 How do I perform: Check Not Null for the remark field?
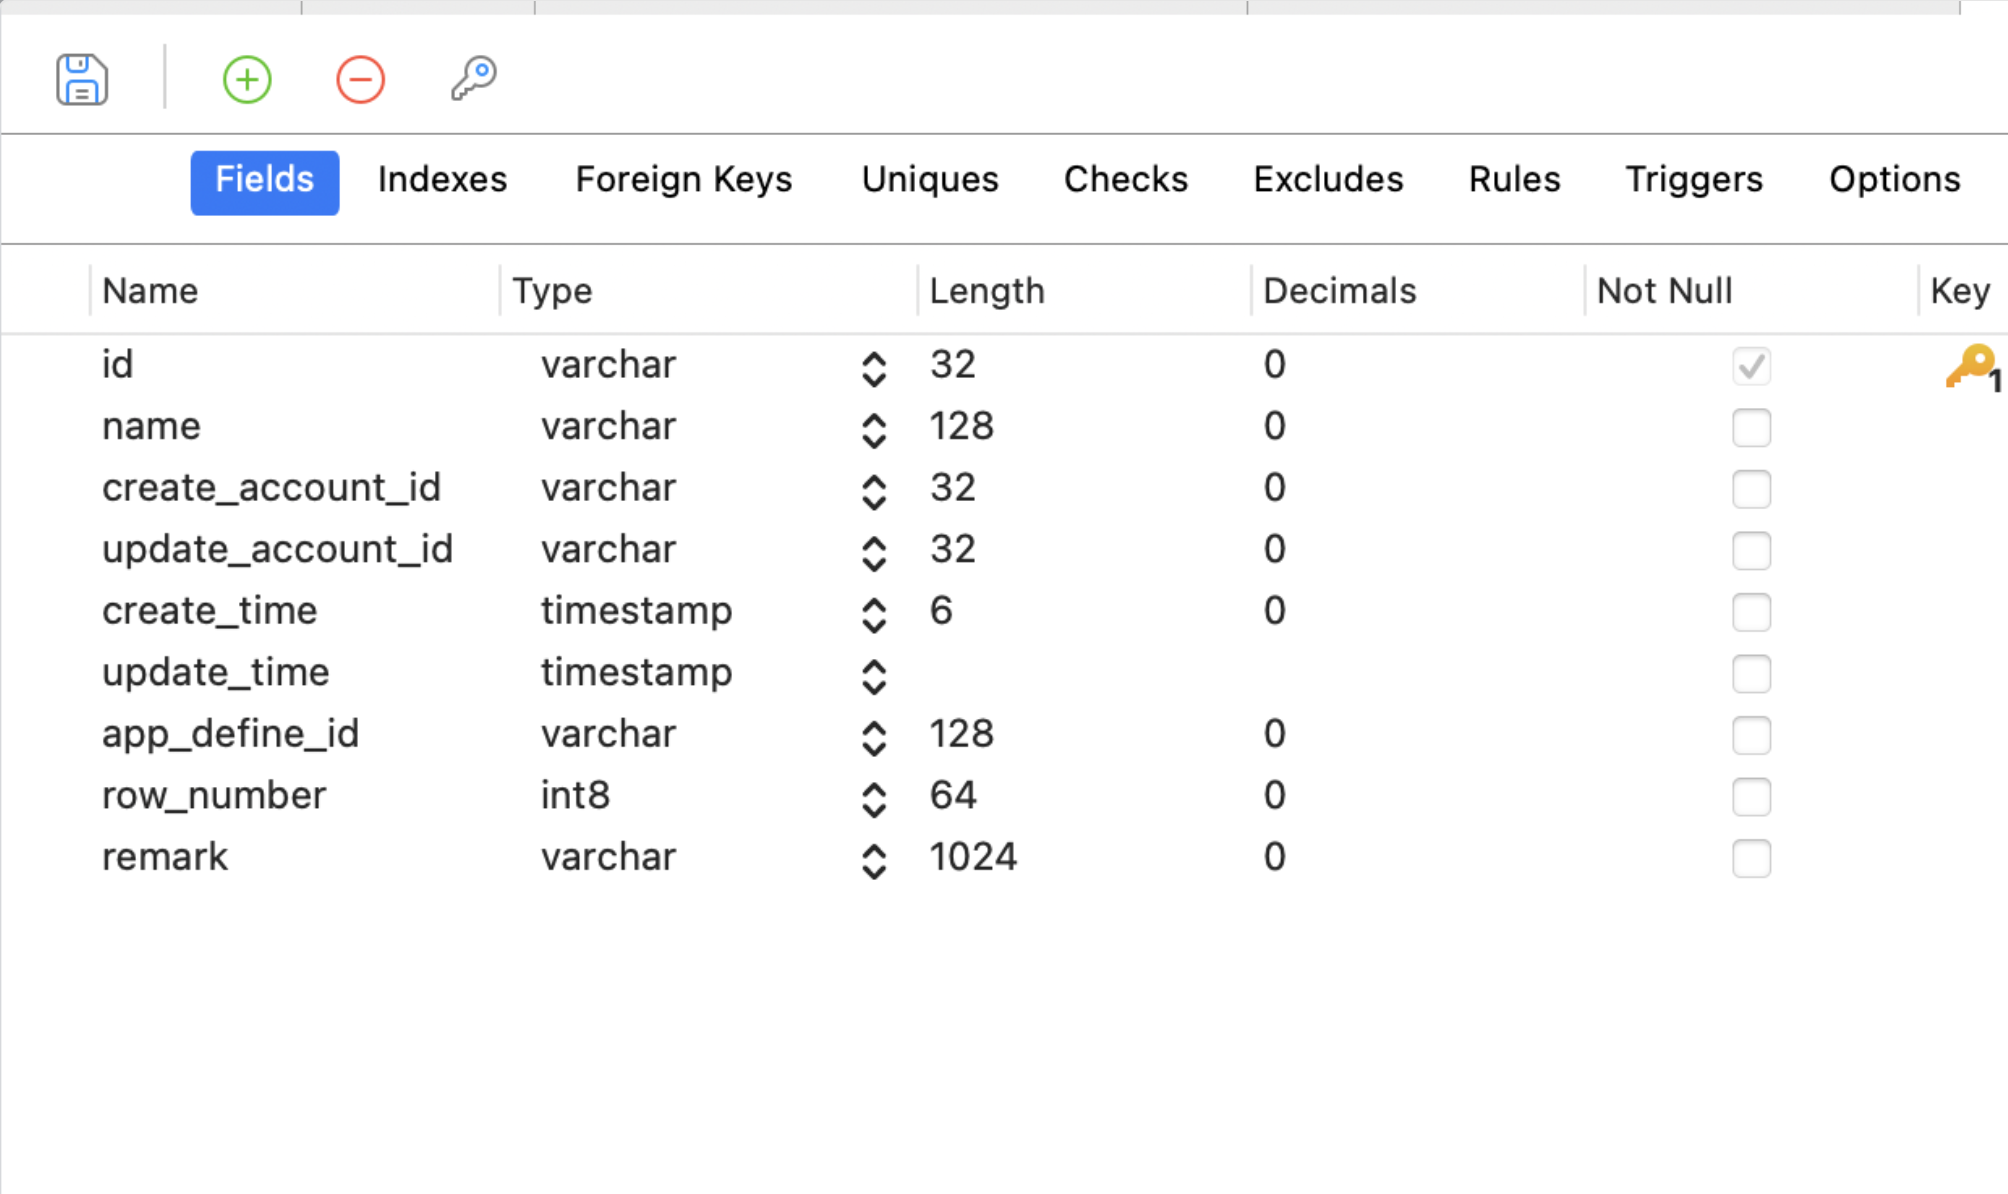click(x=1751, y=858)
